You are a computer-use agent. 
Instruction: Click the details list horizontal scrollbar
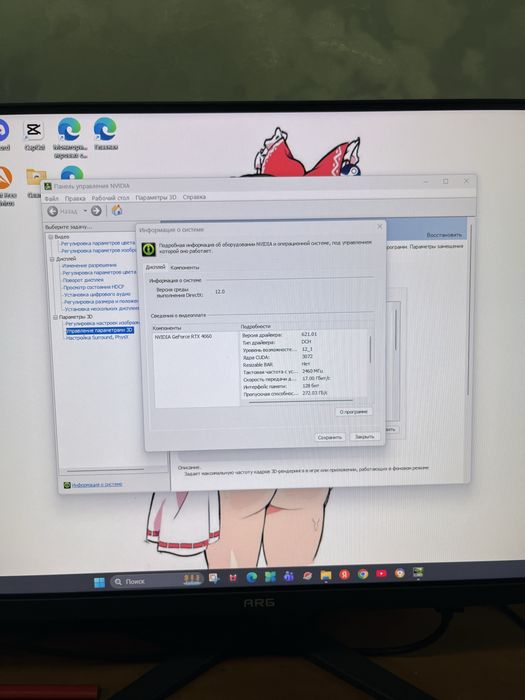click(300, 402)
